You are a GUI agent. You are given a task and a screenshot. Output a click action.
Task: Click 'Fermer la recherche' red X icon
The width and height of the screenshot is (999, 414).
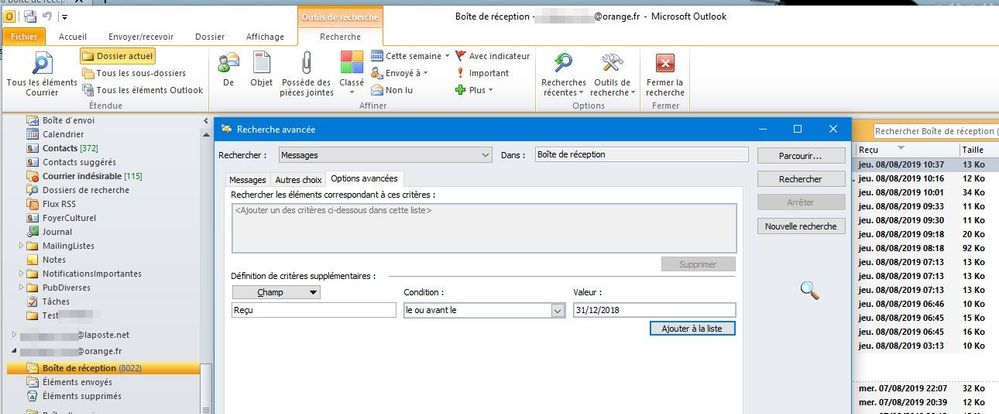pos(665,63)
